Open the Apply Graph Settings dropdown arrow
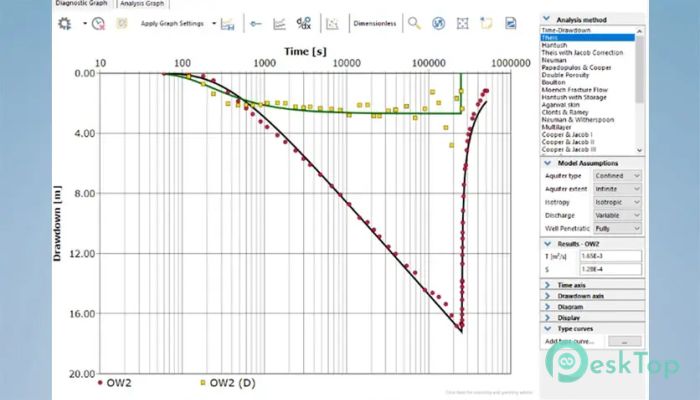The width and height of the screenshot is (700, 400). (214, 24)
